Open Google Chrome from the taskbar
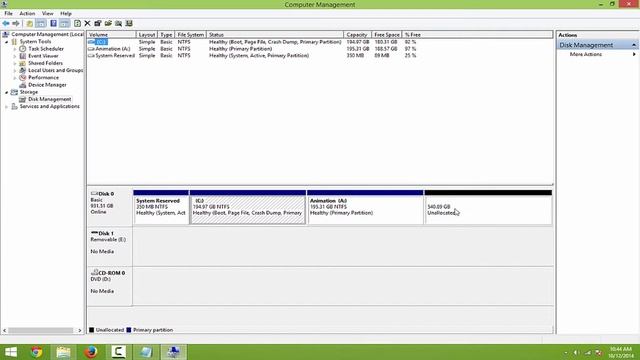640x360 pixels. pyautogui.click(x=36, y=352)
